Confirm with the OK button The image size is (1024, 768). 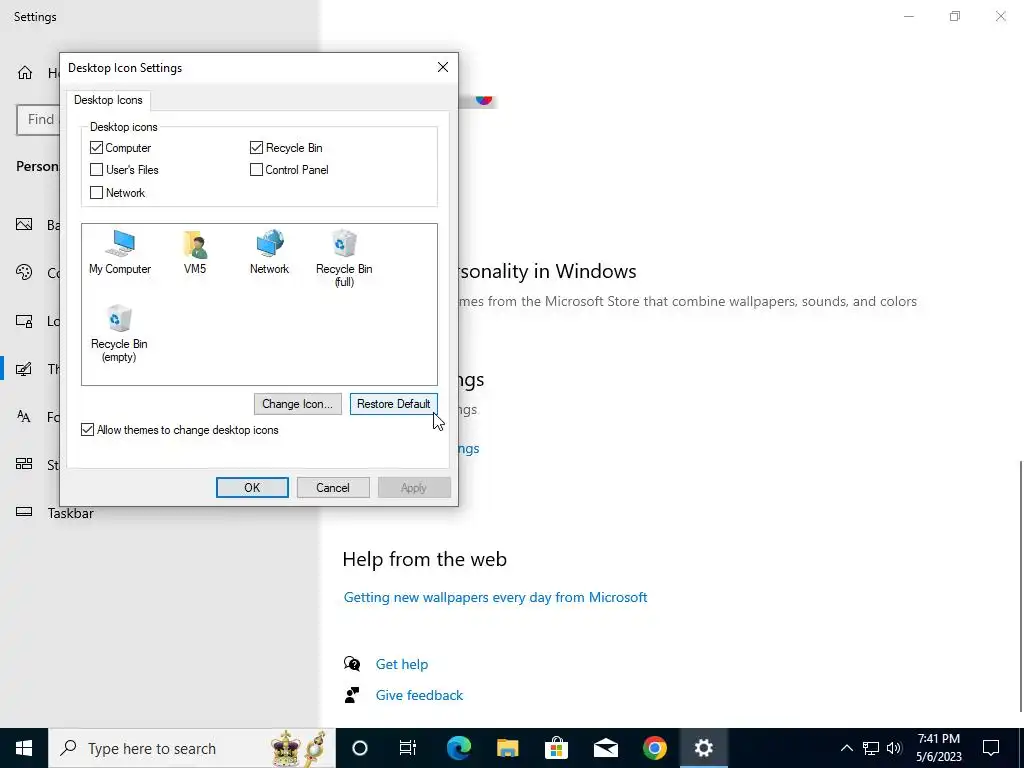[252, 487]
